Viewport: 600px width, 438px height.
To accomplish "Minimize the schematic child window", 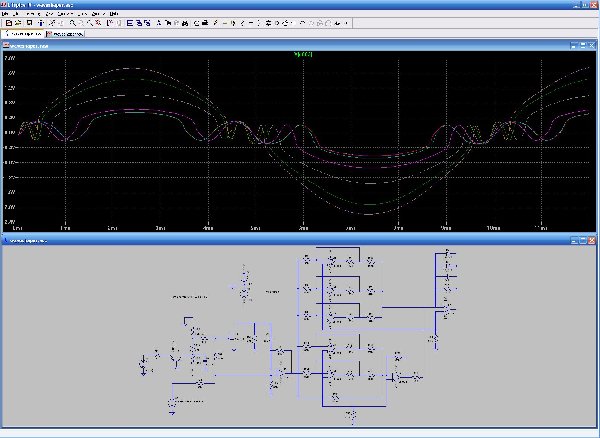I will (x=574, y=240).
